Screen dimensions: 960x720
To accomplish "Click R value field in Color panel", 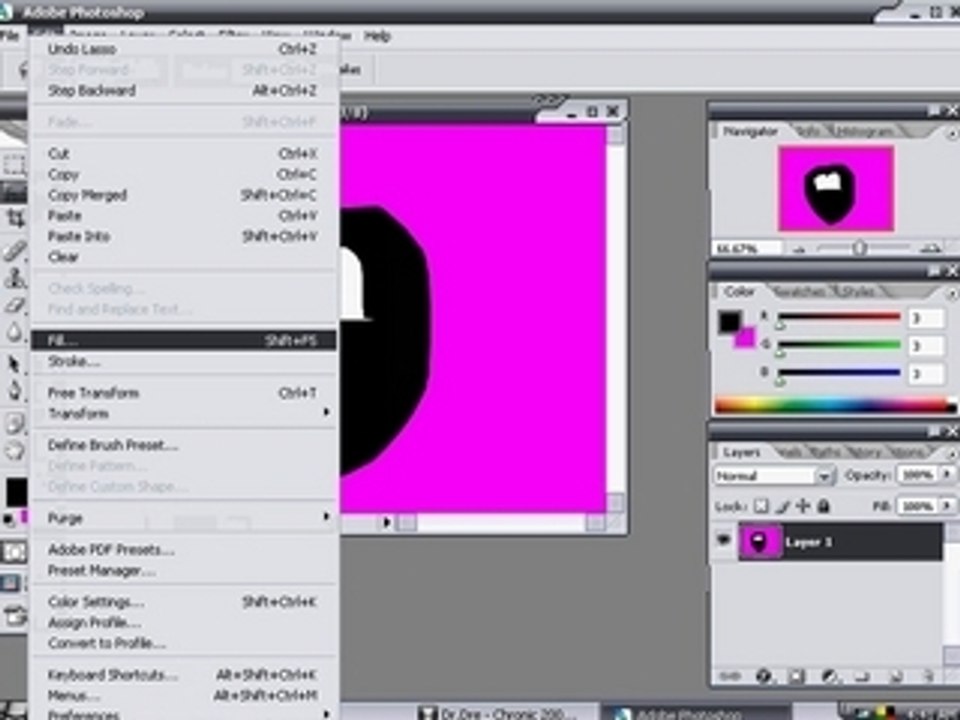I will (926, 318).
